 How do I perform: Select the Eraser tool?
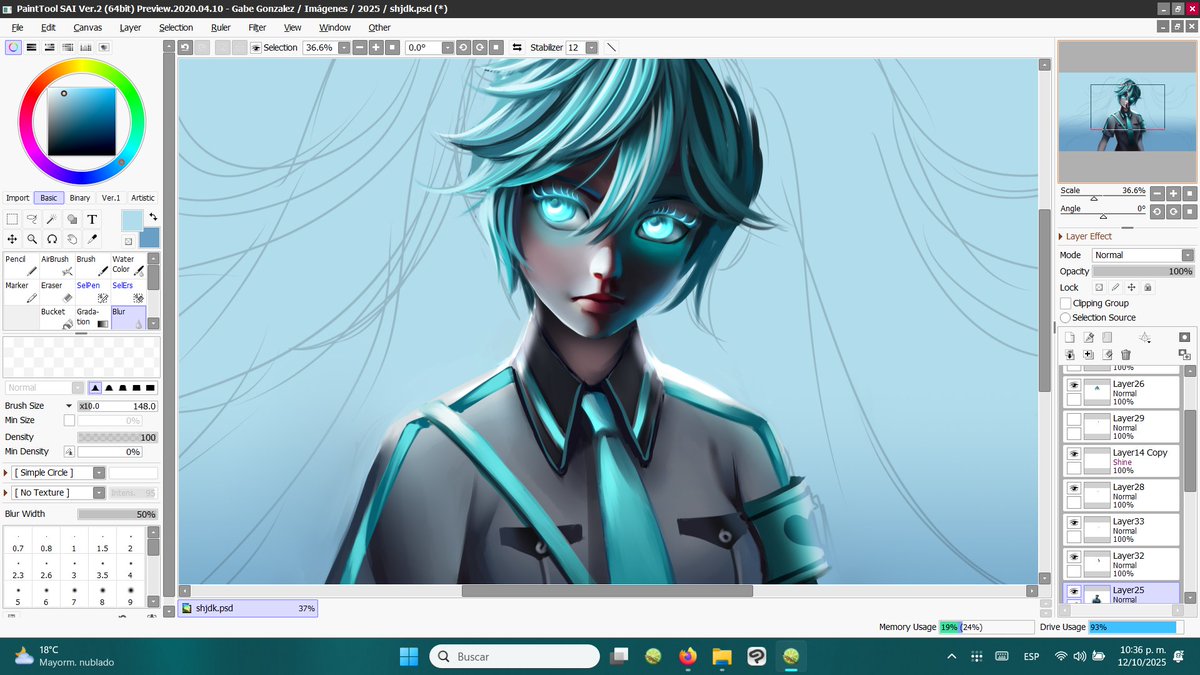[x=57, y=291]
